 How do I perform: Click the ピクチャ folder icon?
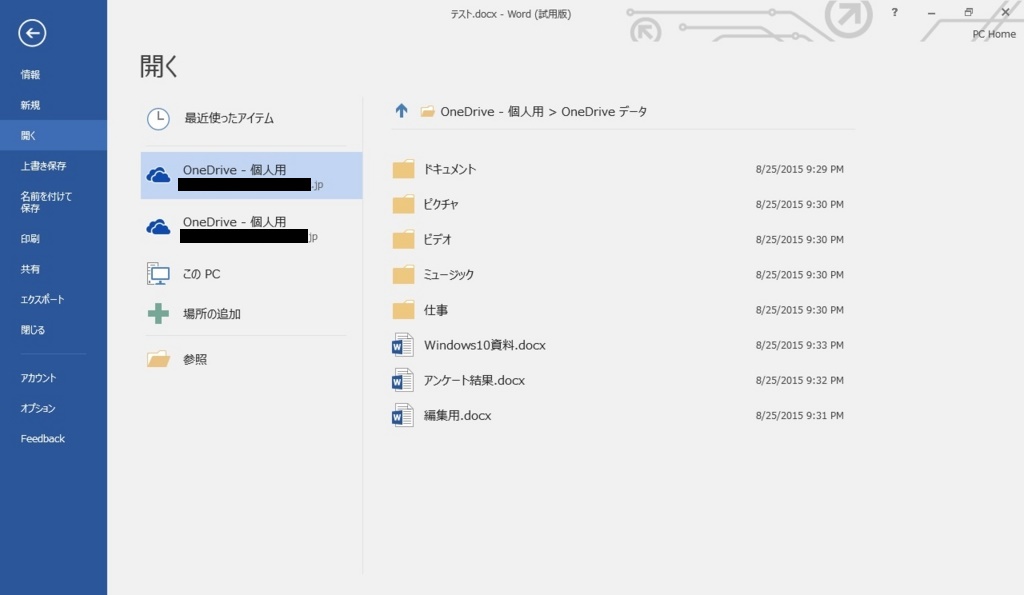(x=403, y=204)
